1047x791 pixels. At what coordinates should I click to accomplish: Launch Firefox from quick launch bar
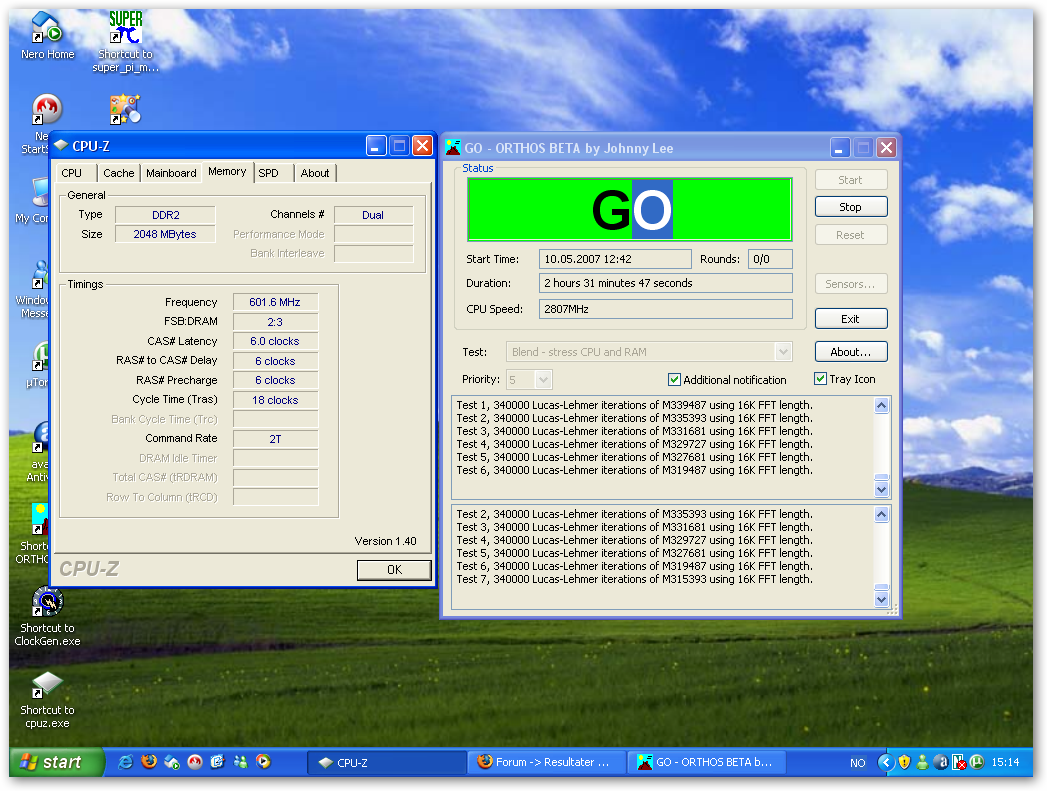[149, 762]
